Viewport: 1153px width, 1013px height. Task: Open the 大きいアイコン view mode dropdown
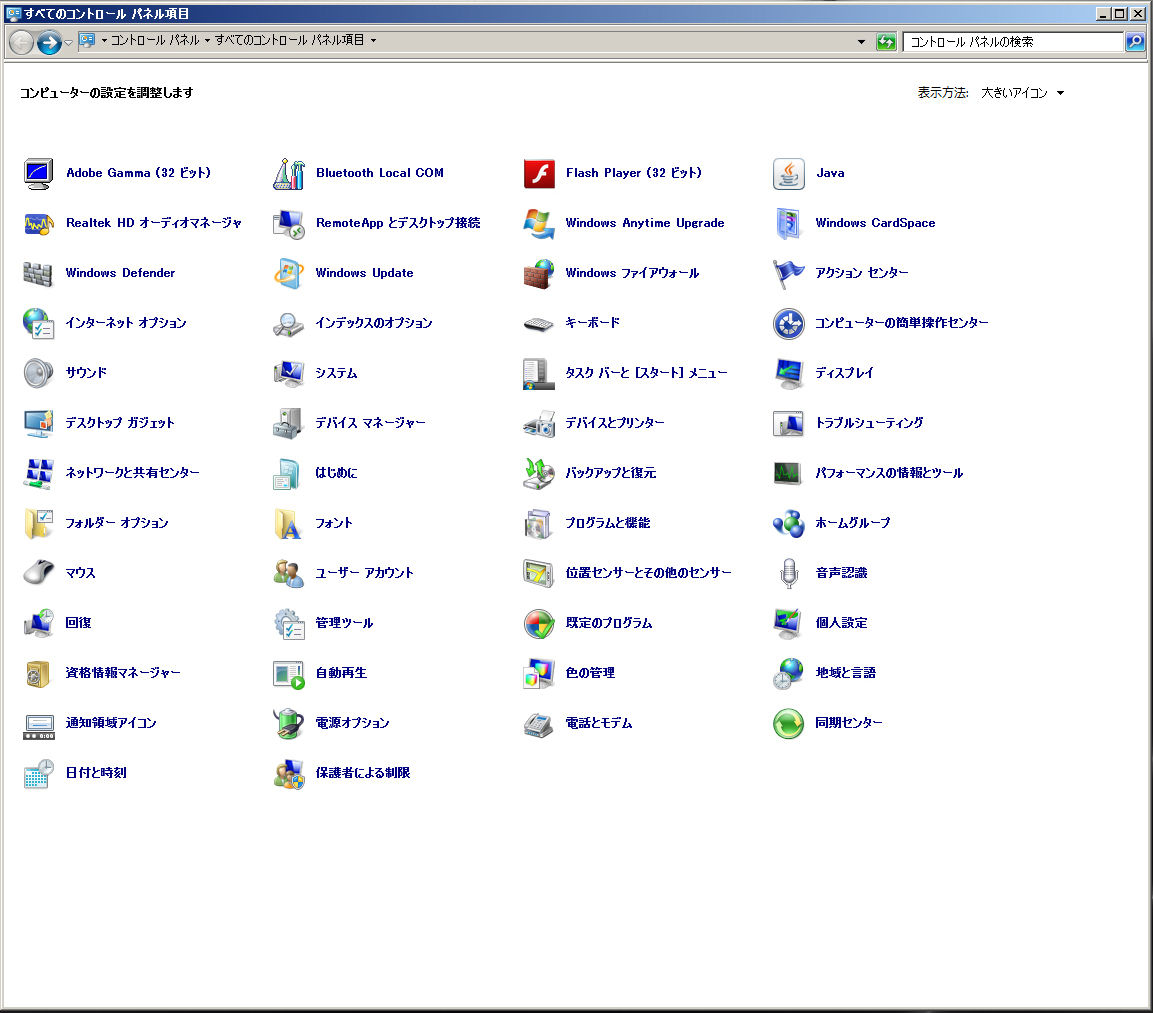pyautogui.click(x=1022, y=93)
